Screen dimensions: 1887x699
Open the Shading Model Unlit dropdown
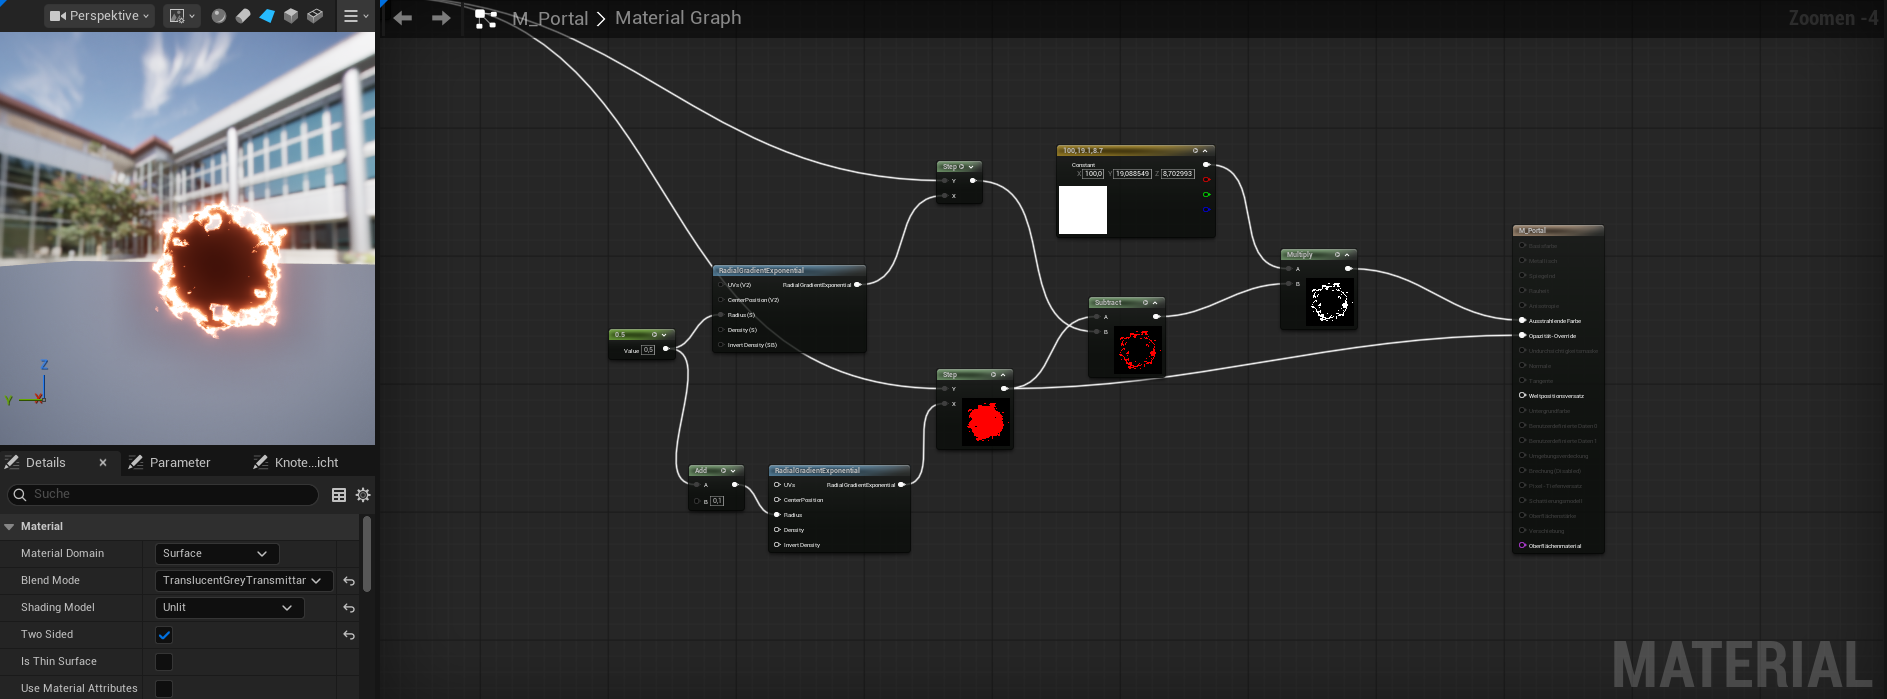(229, 607)
